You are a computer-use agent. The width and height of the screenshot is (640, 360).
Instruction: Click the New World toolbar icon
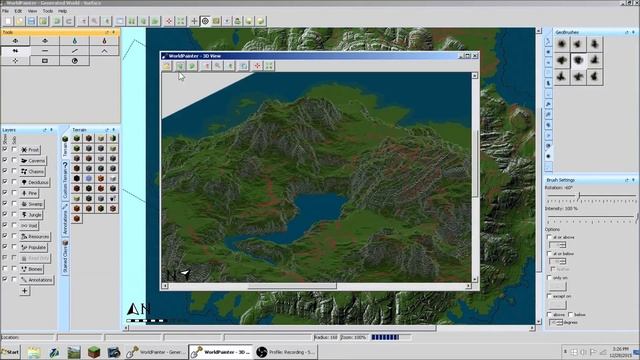(8, 21)
